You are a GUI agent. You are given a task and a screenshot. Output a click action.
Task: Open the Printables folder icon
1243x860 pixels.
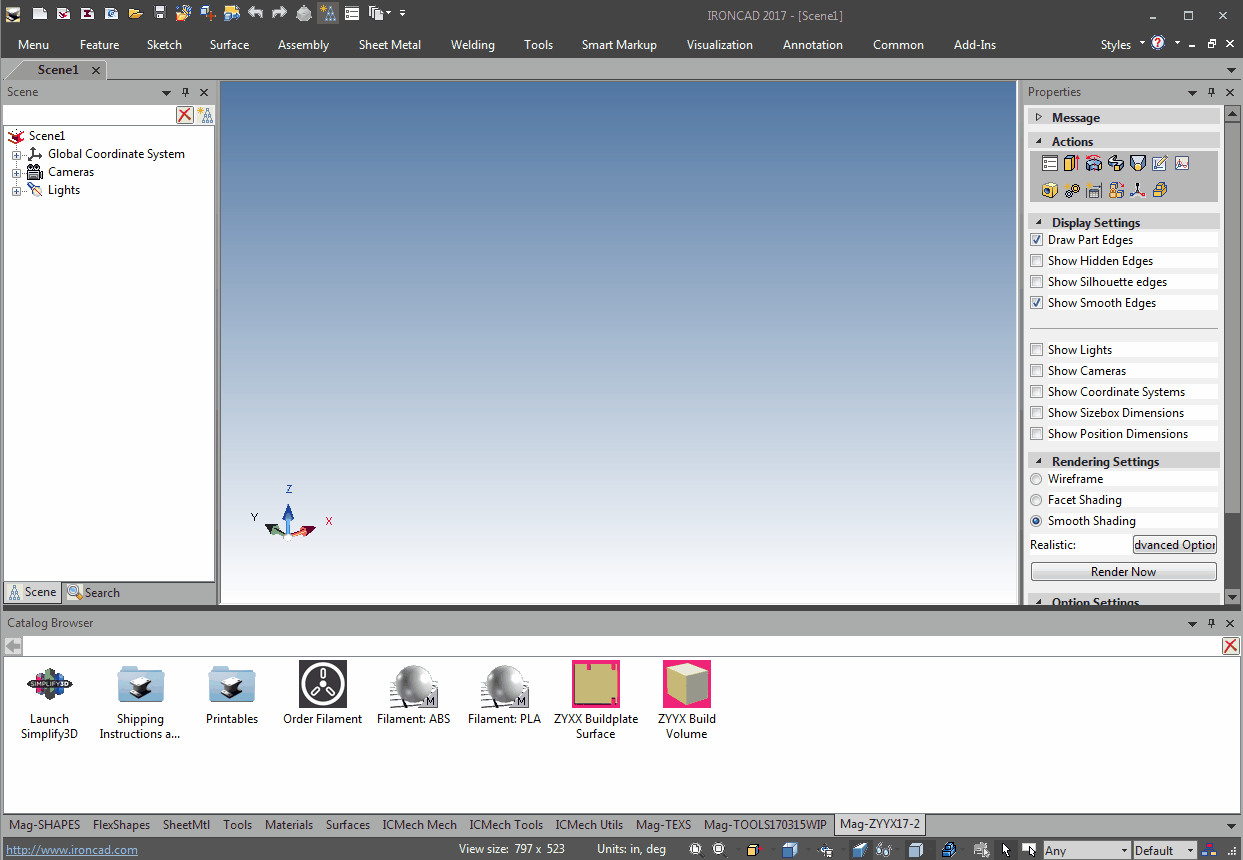pyautogui.click(x=231, y=685)
